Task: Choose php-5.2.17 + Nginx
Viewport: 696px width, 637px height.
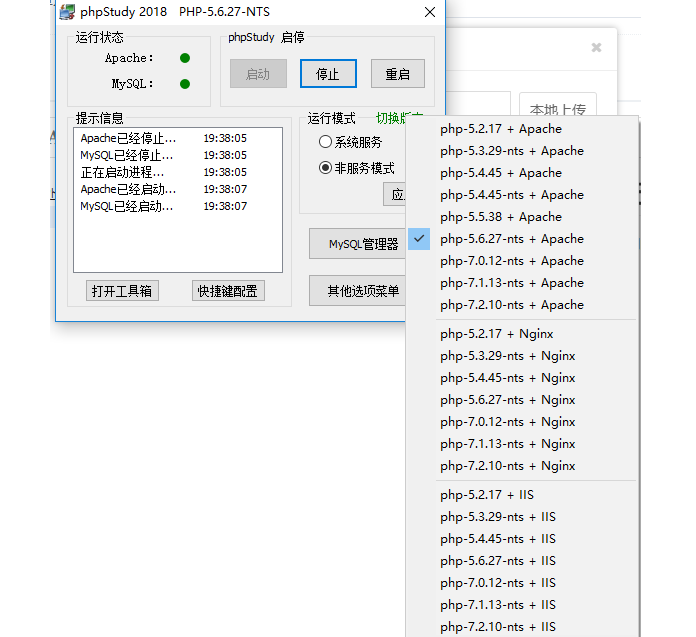Action: [522, 334]
